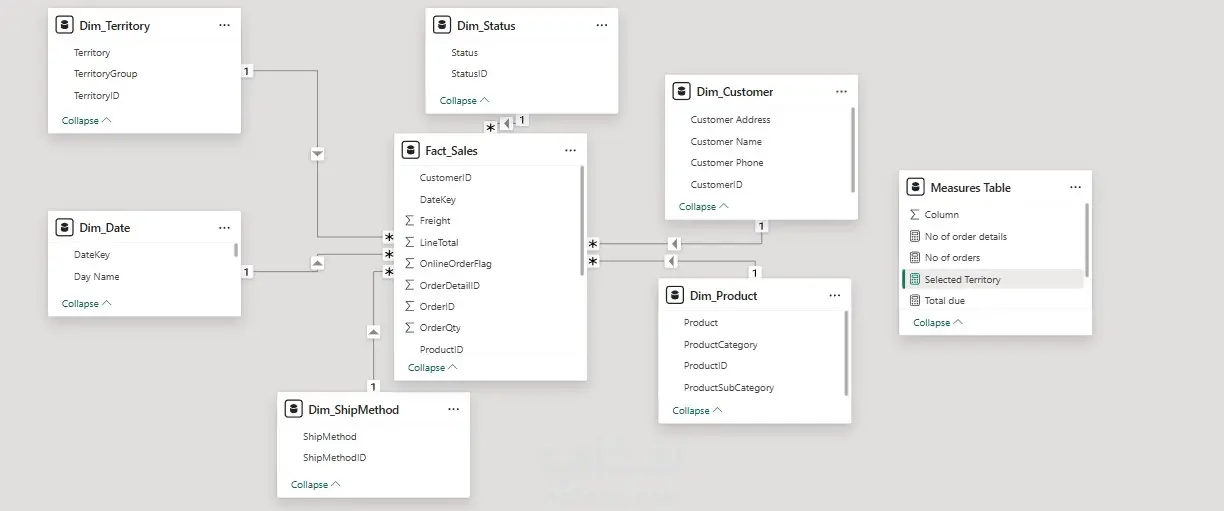Click the Fact_Sales vertical scrollbar
The height and width of the screenshot is (511, 1224).
click(x=582, y=220)
